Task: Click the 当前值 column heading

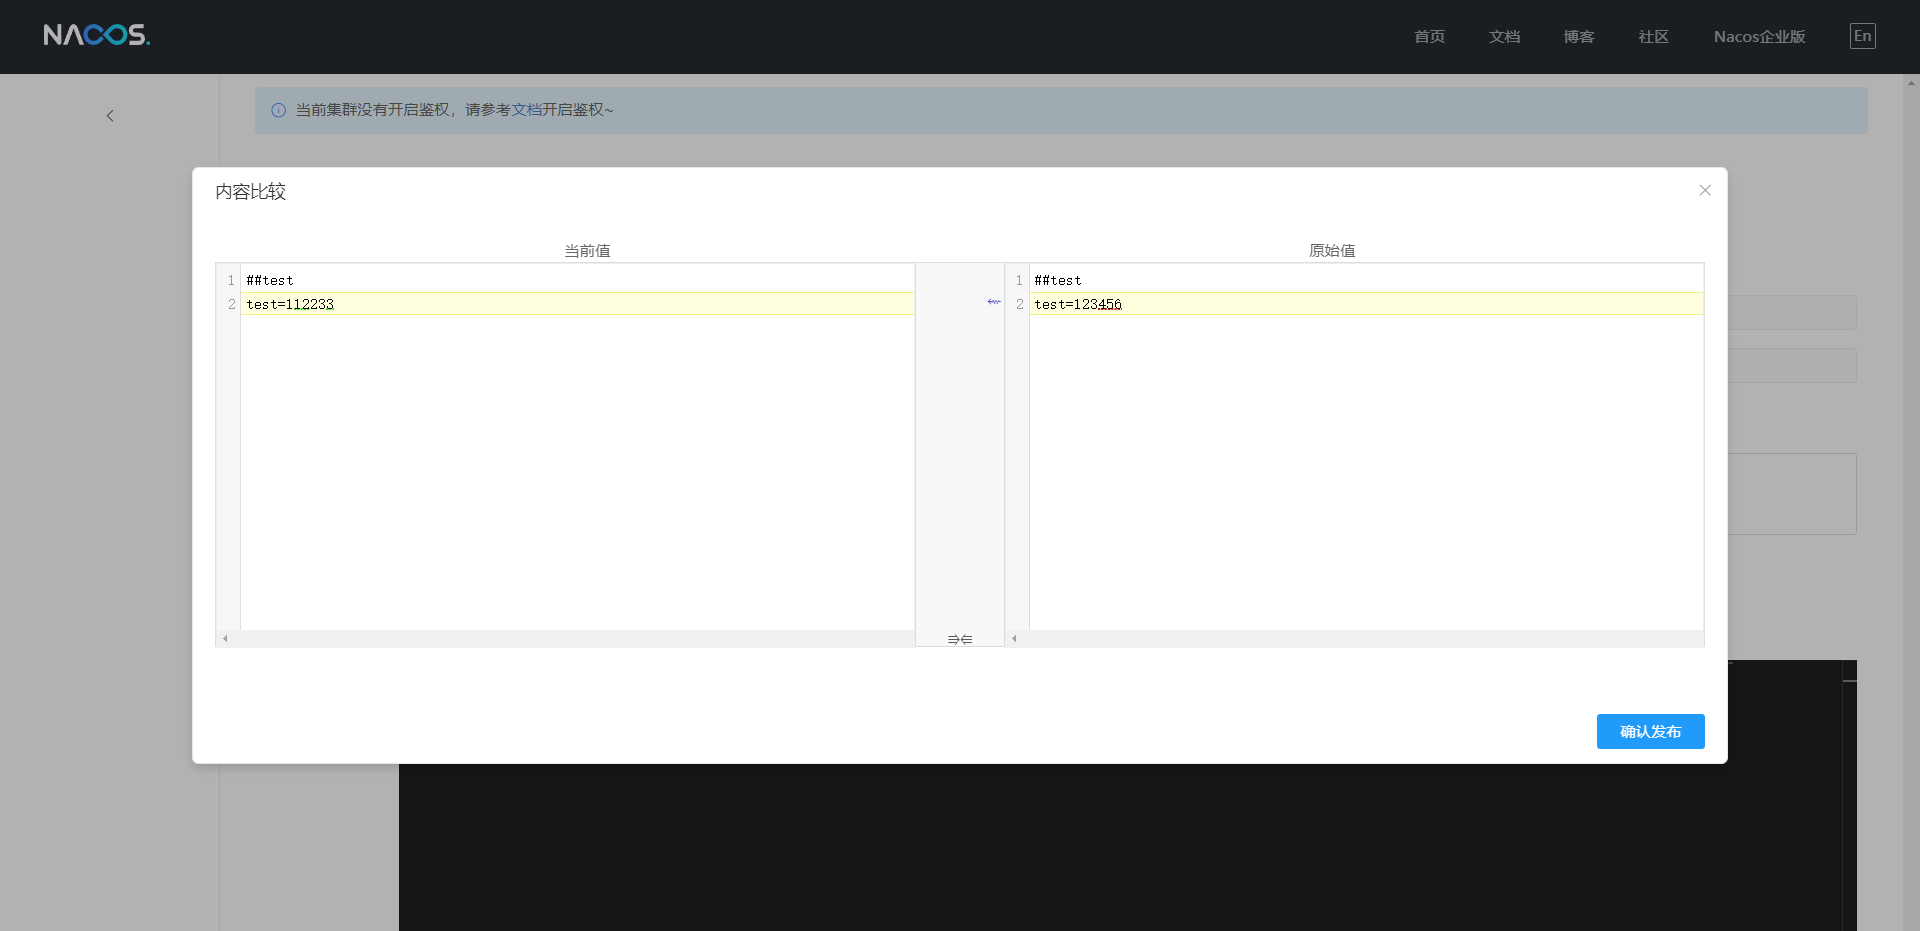Action: tap(587, 251)
